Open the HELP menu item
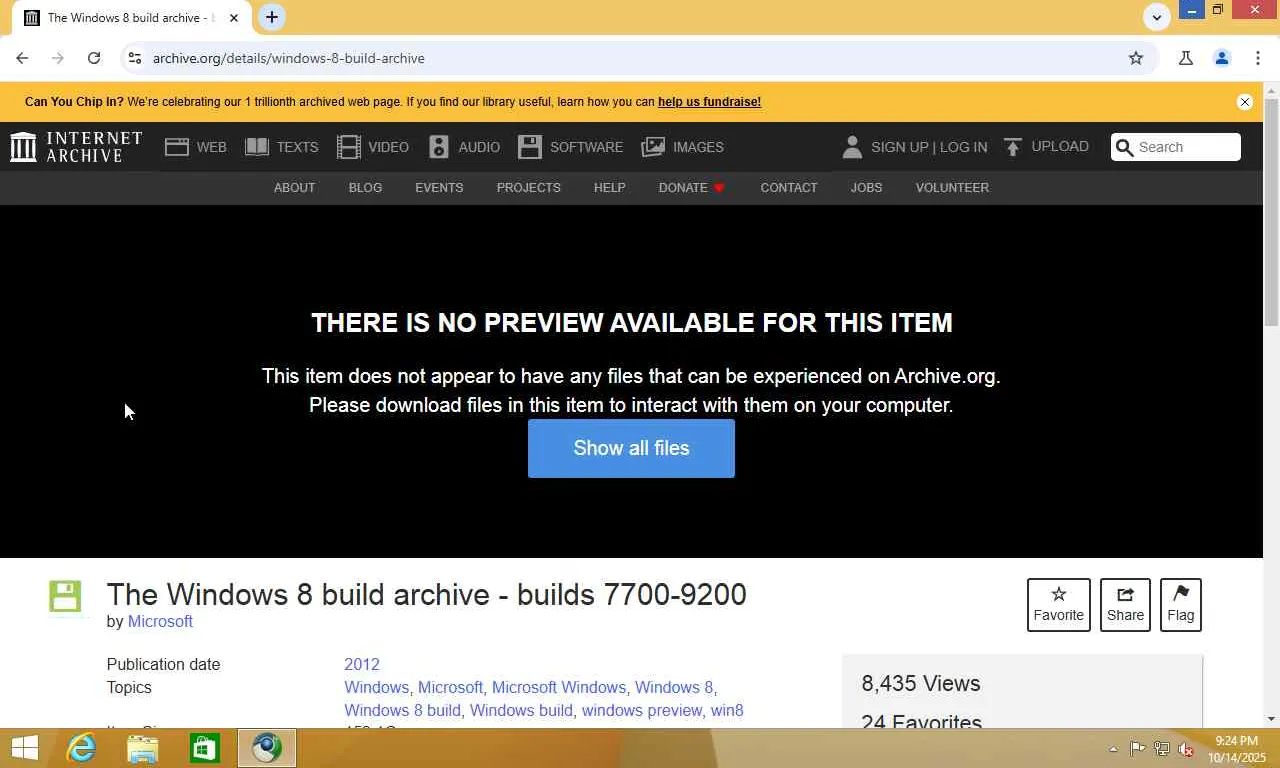This screenshot has height=768, width=1280. [610, 188]
